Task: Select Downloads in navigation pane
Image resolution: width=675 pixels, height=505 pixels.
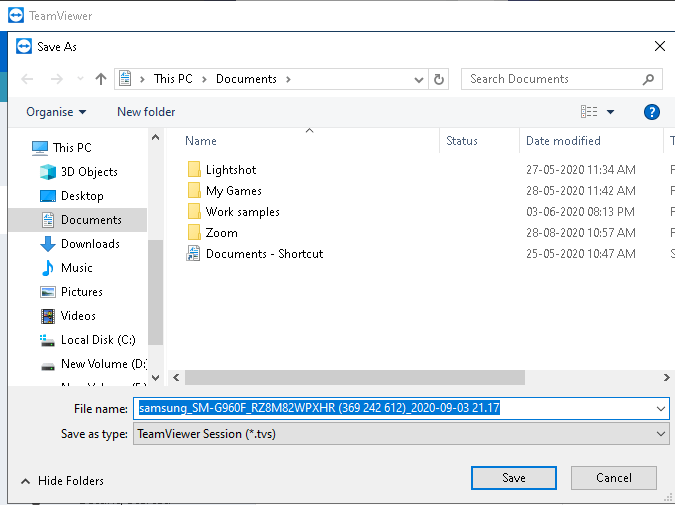Action: [x=90, y=244]
